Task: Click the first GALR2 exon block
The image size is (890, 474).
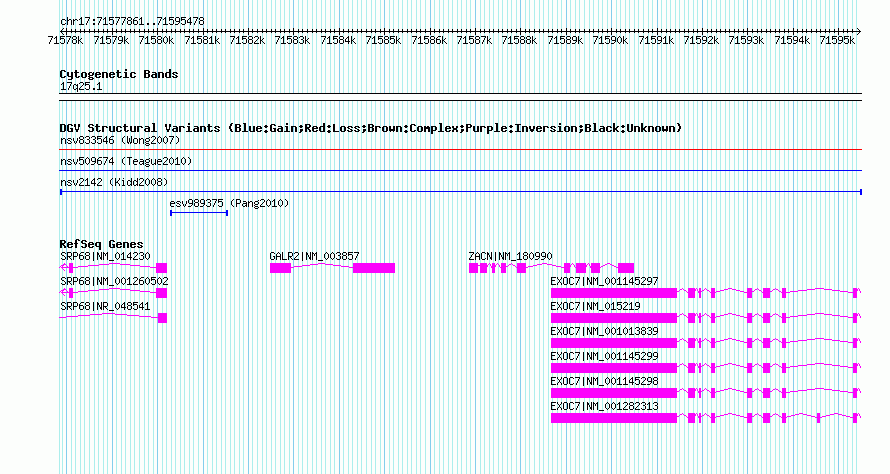Action: coord(280,268)
